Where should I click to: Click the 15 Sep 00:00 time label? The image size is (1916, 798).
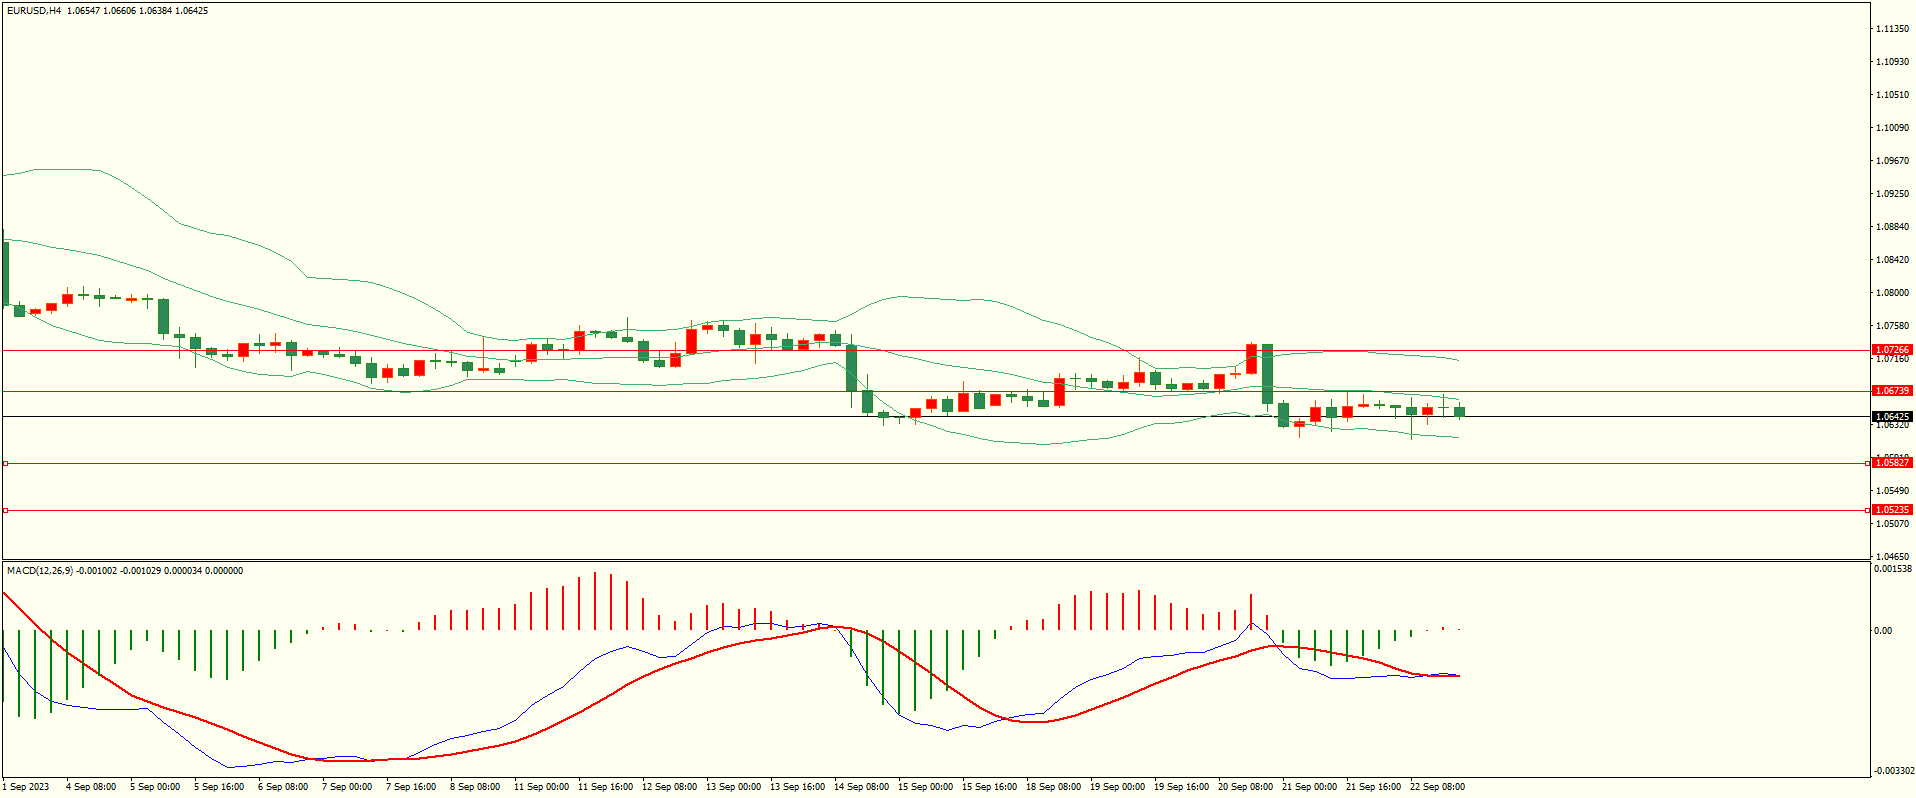point(925,787)
